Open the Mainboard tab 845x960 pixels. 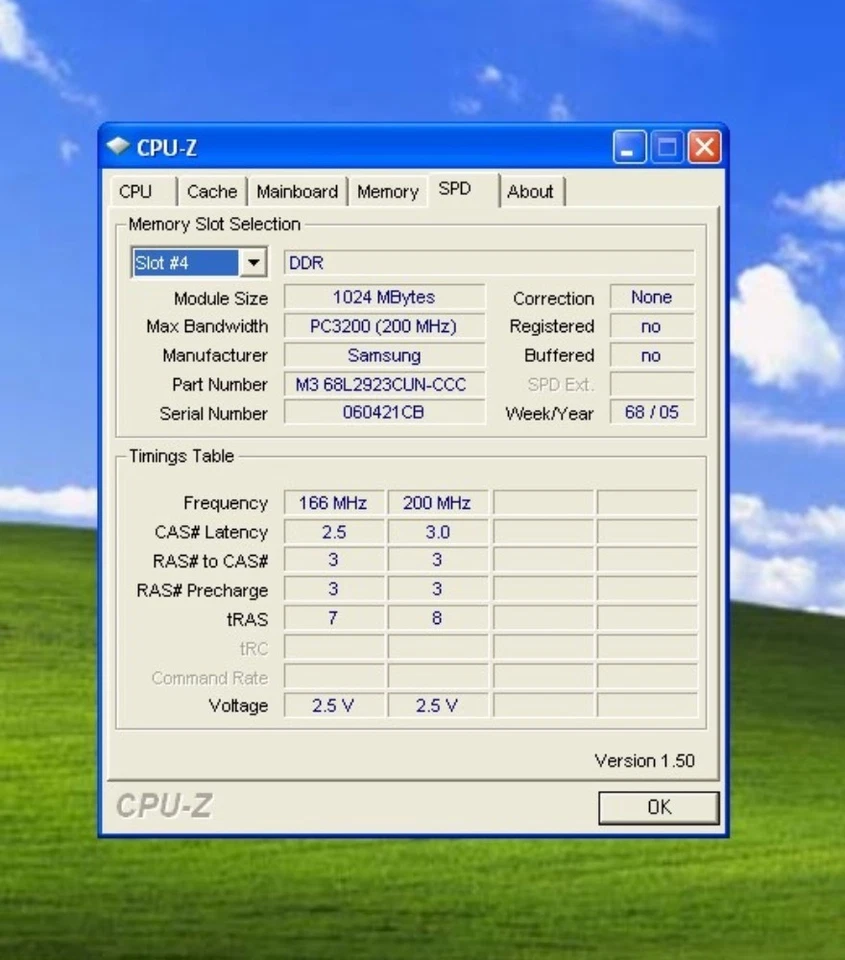(297, 191)
